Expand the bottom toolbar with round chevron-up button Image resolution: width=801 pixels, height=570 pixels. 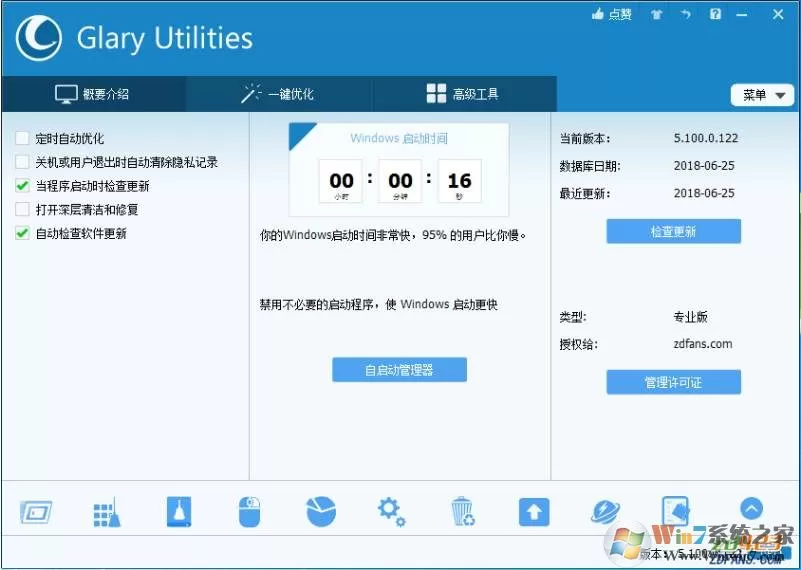click(751, 509)
